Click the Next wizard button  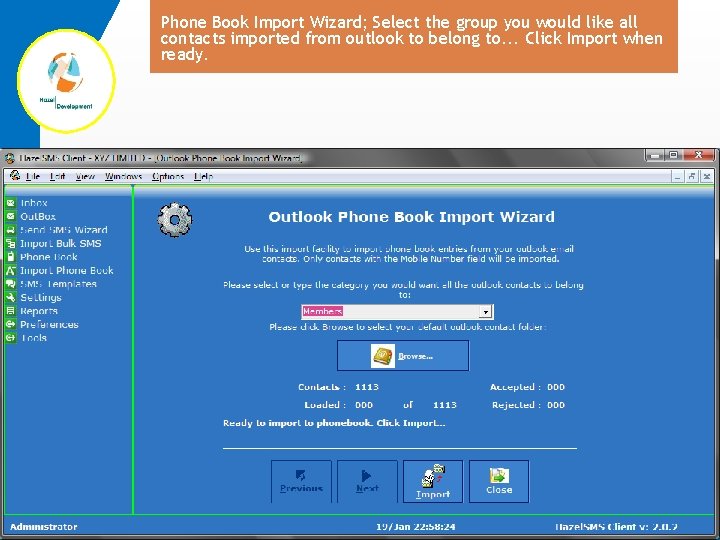click(367, 482)
